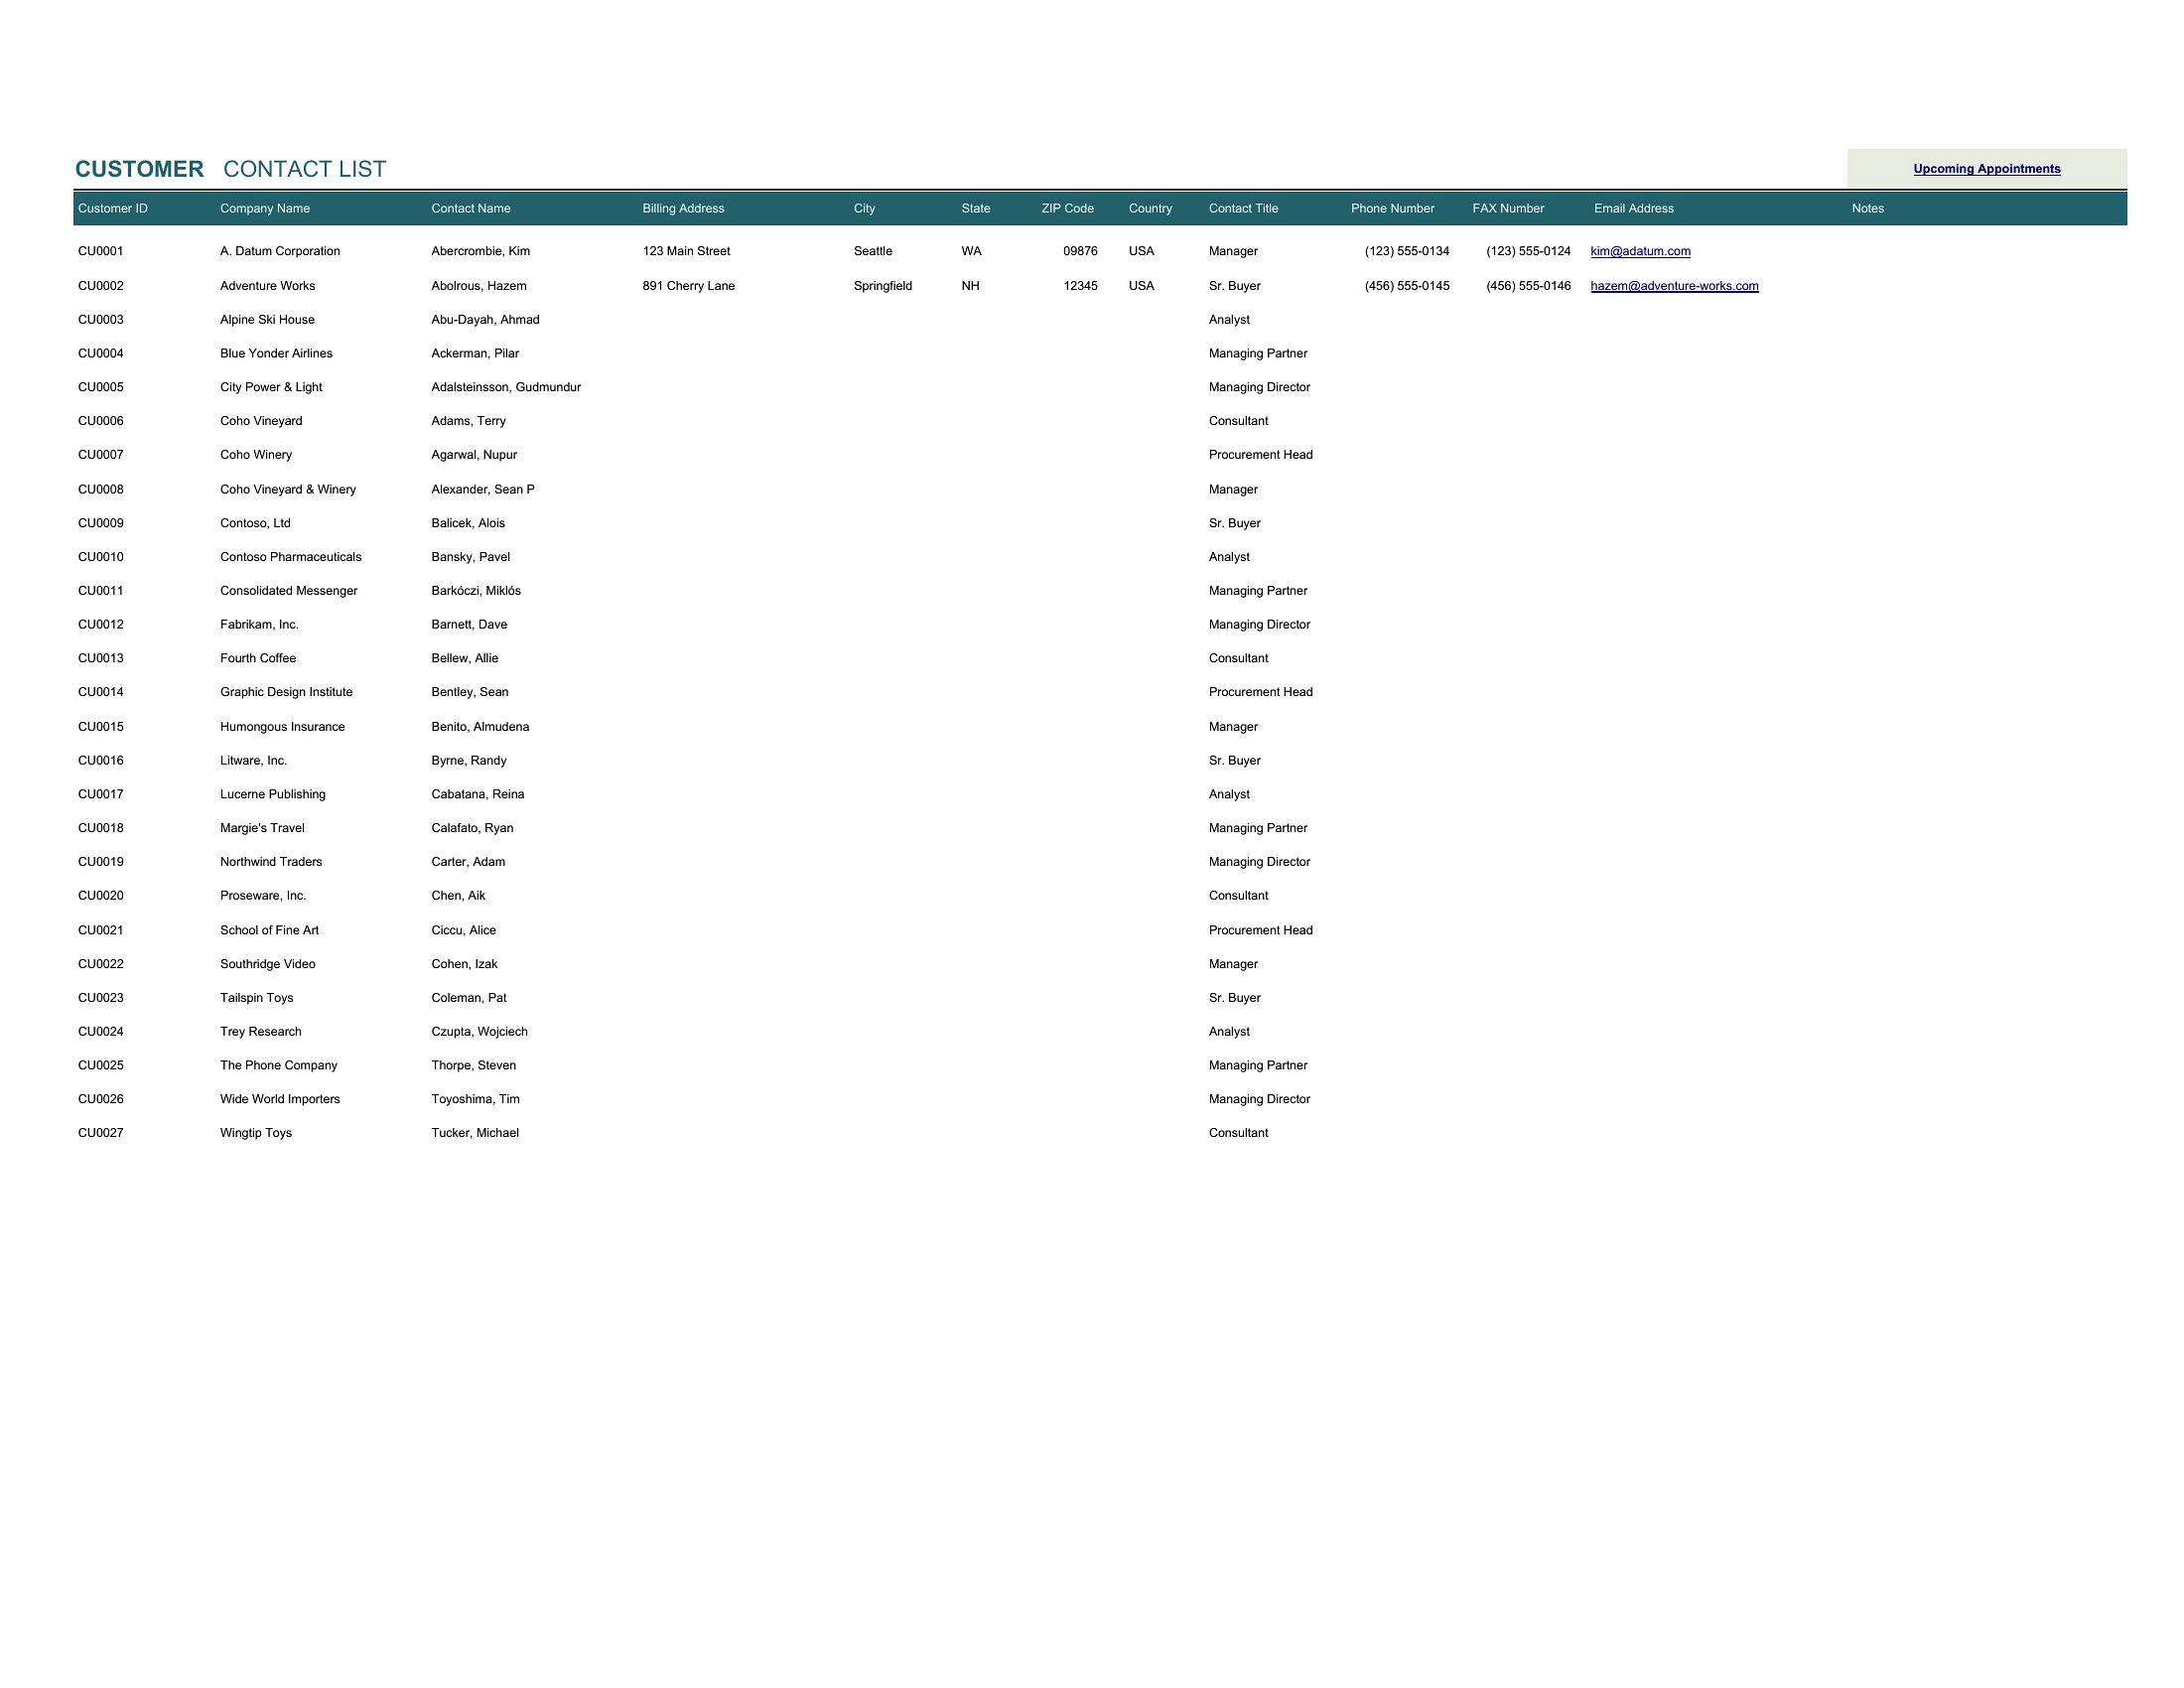The image size is (2184, 1688).
Task: Select the Lucerne Publishing cell
Action: point(273,795)
